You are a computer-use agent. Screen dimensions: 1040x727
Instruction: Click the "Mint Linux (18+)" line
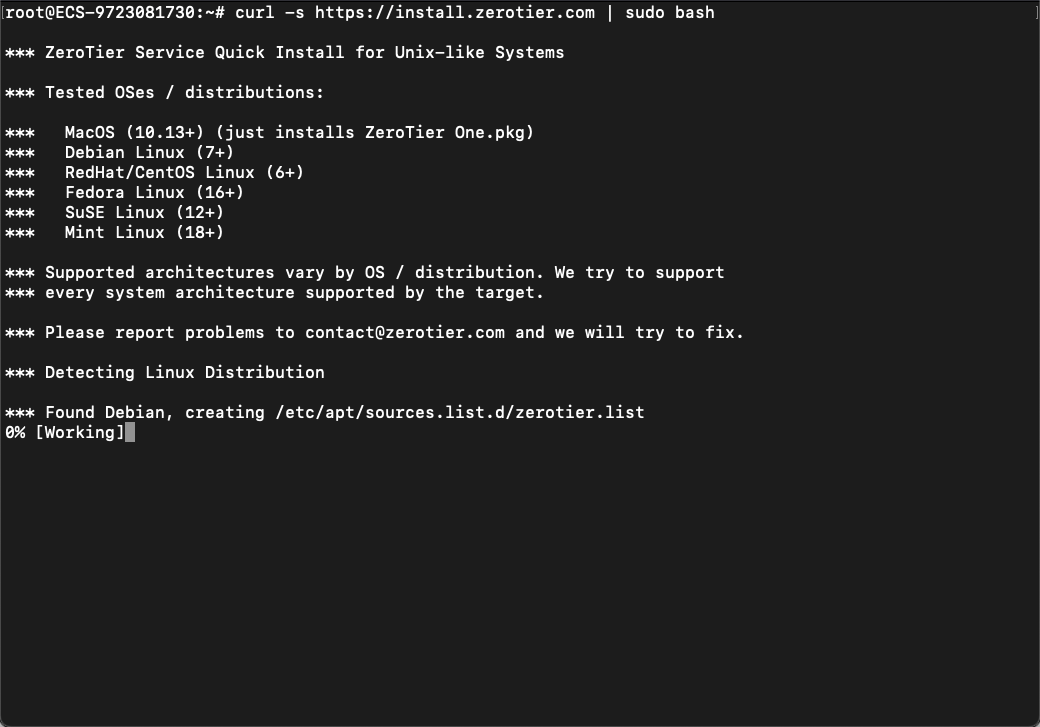point(144,233)
